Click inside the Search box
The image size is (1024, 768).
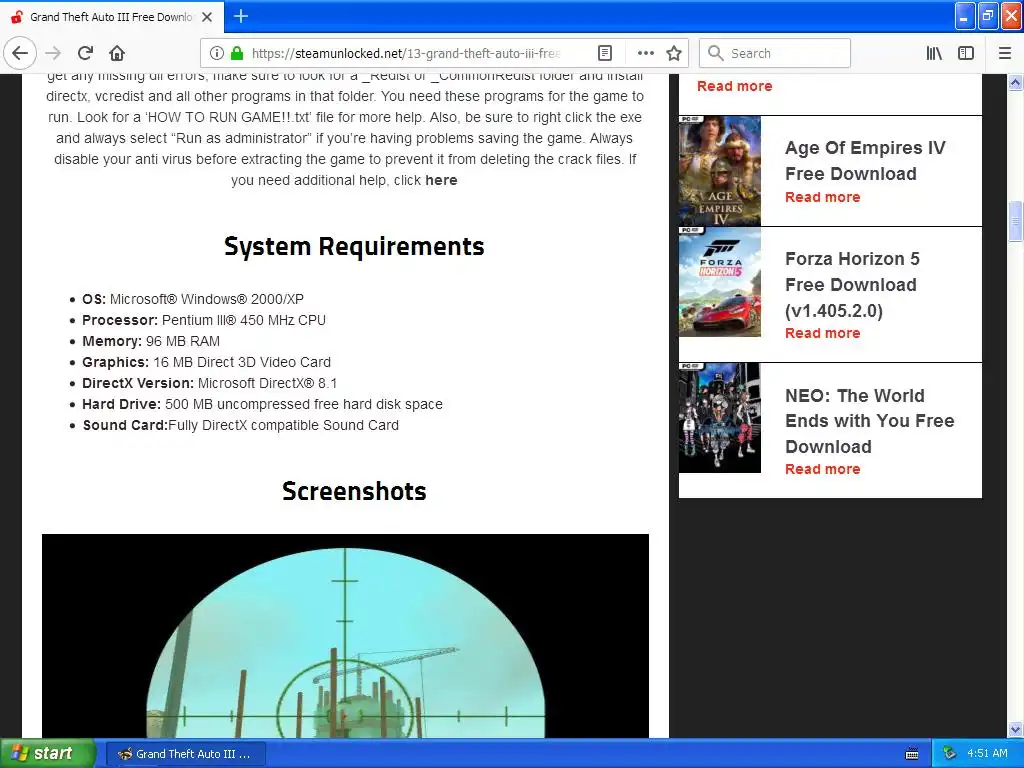click(775, 53)
